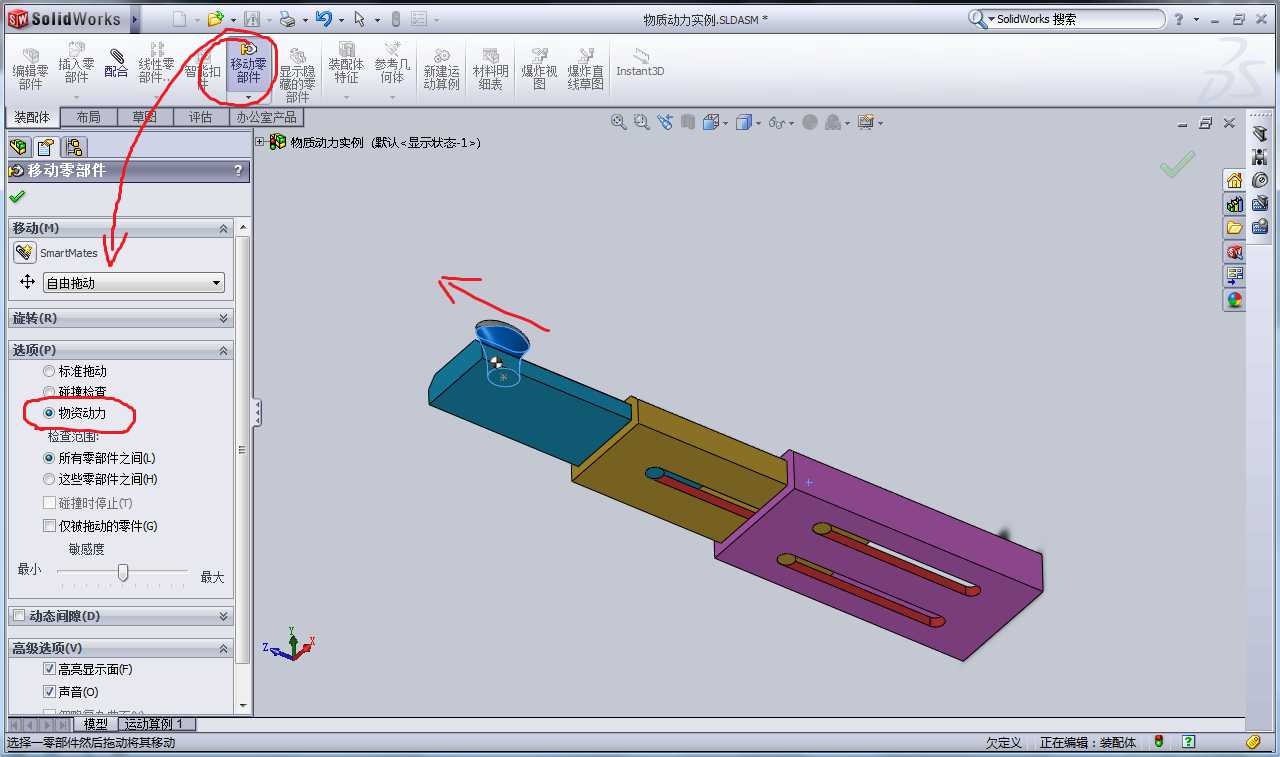Select Standard Drag (标准拖动) option
Image resolution: width=1280 pixels, height=757 pixels.
coord(49,371)
